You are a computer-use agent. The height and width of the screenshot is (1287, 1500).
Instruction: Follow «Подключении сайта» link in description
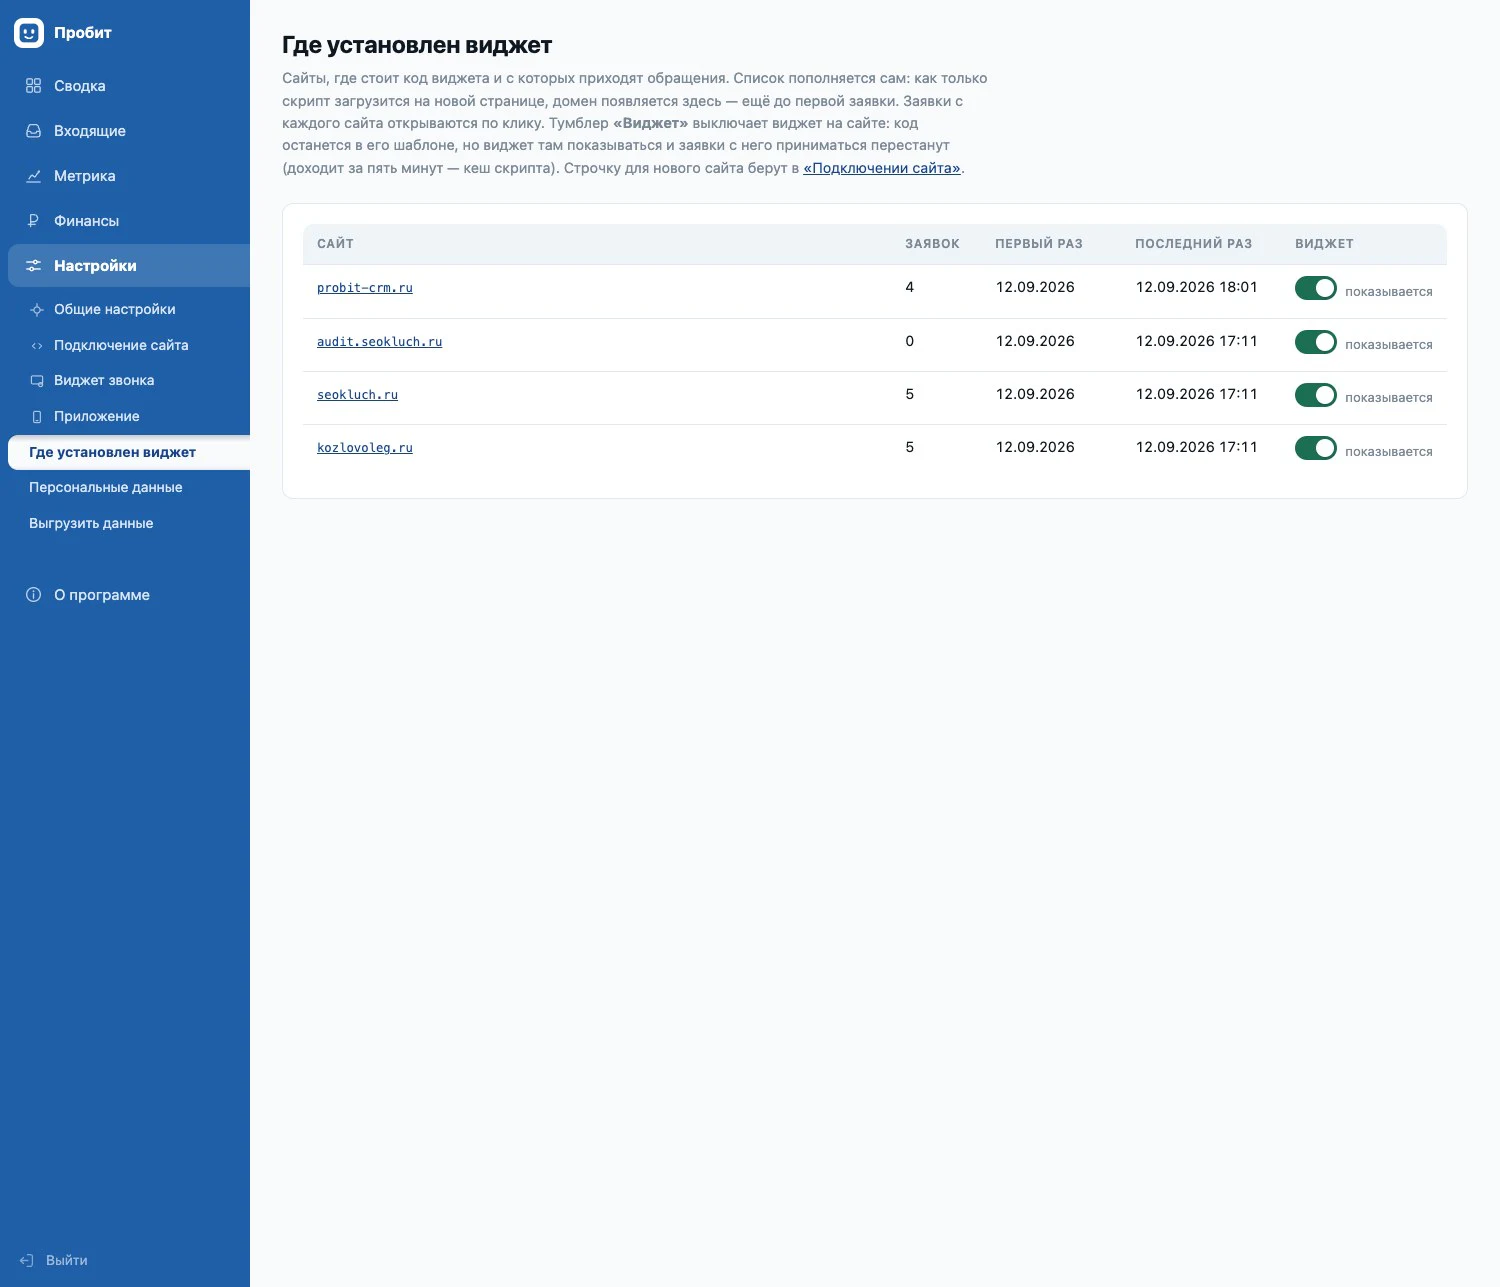(x=882, y=168)
